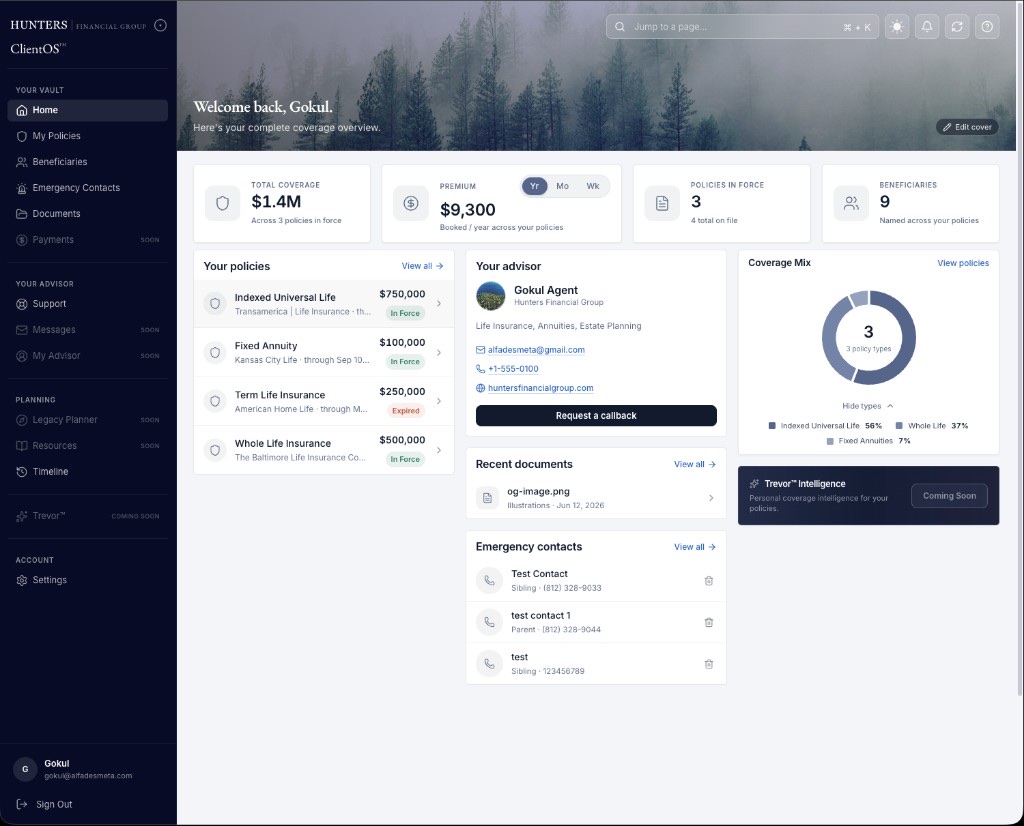
Task: Open Term Life Insurance policy chevron
Action: [x=439, y=401]
